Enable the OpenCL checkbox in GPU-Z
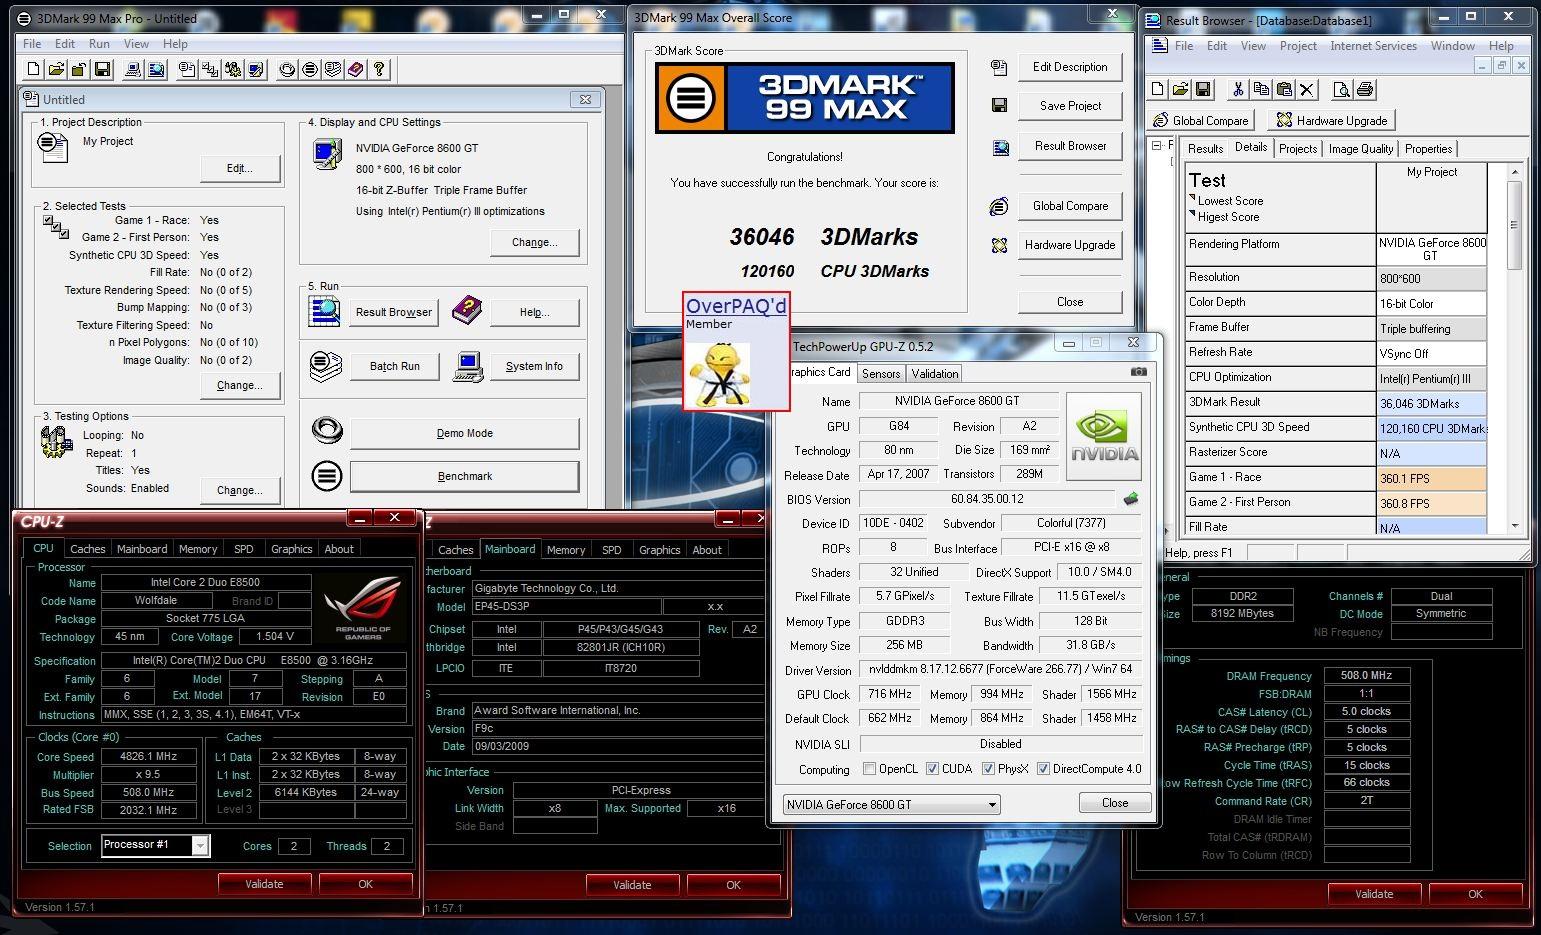The image size is (1541, 935). point(869,769)
